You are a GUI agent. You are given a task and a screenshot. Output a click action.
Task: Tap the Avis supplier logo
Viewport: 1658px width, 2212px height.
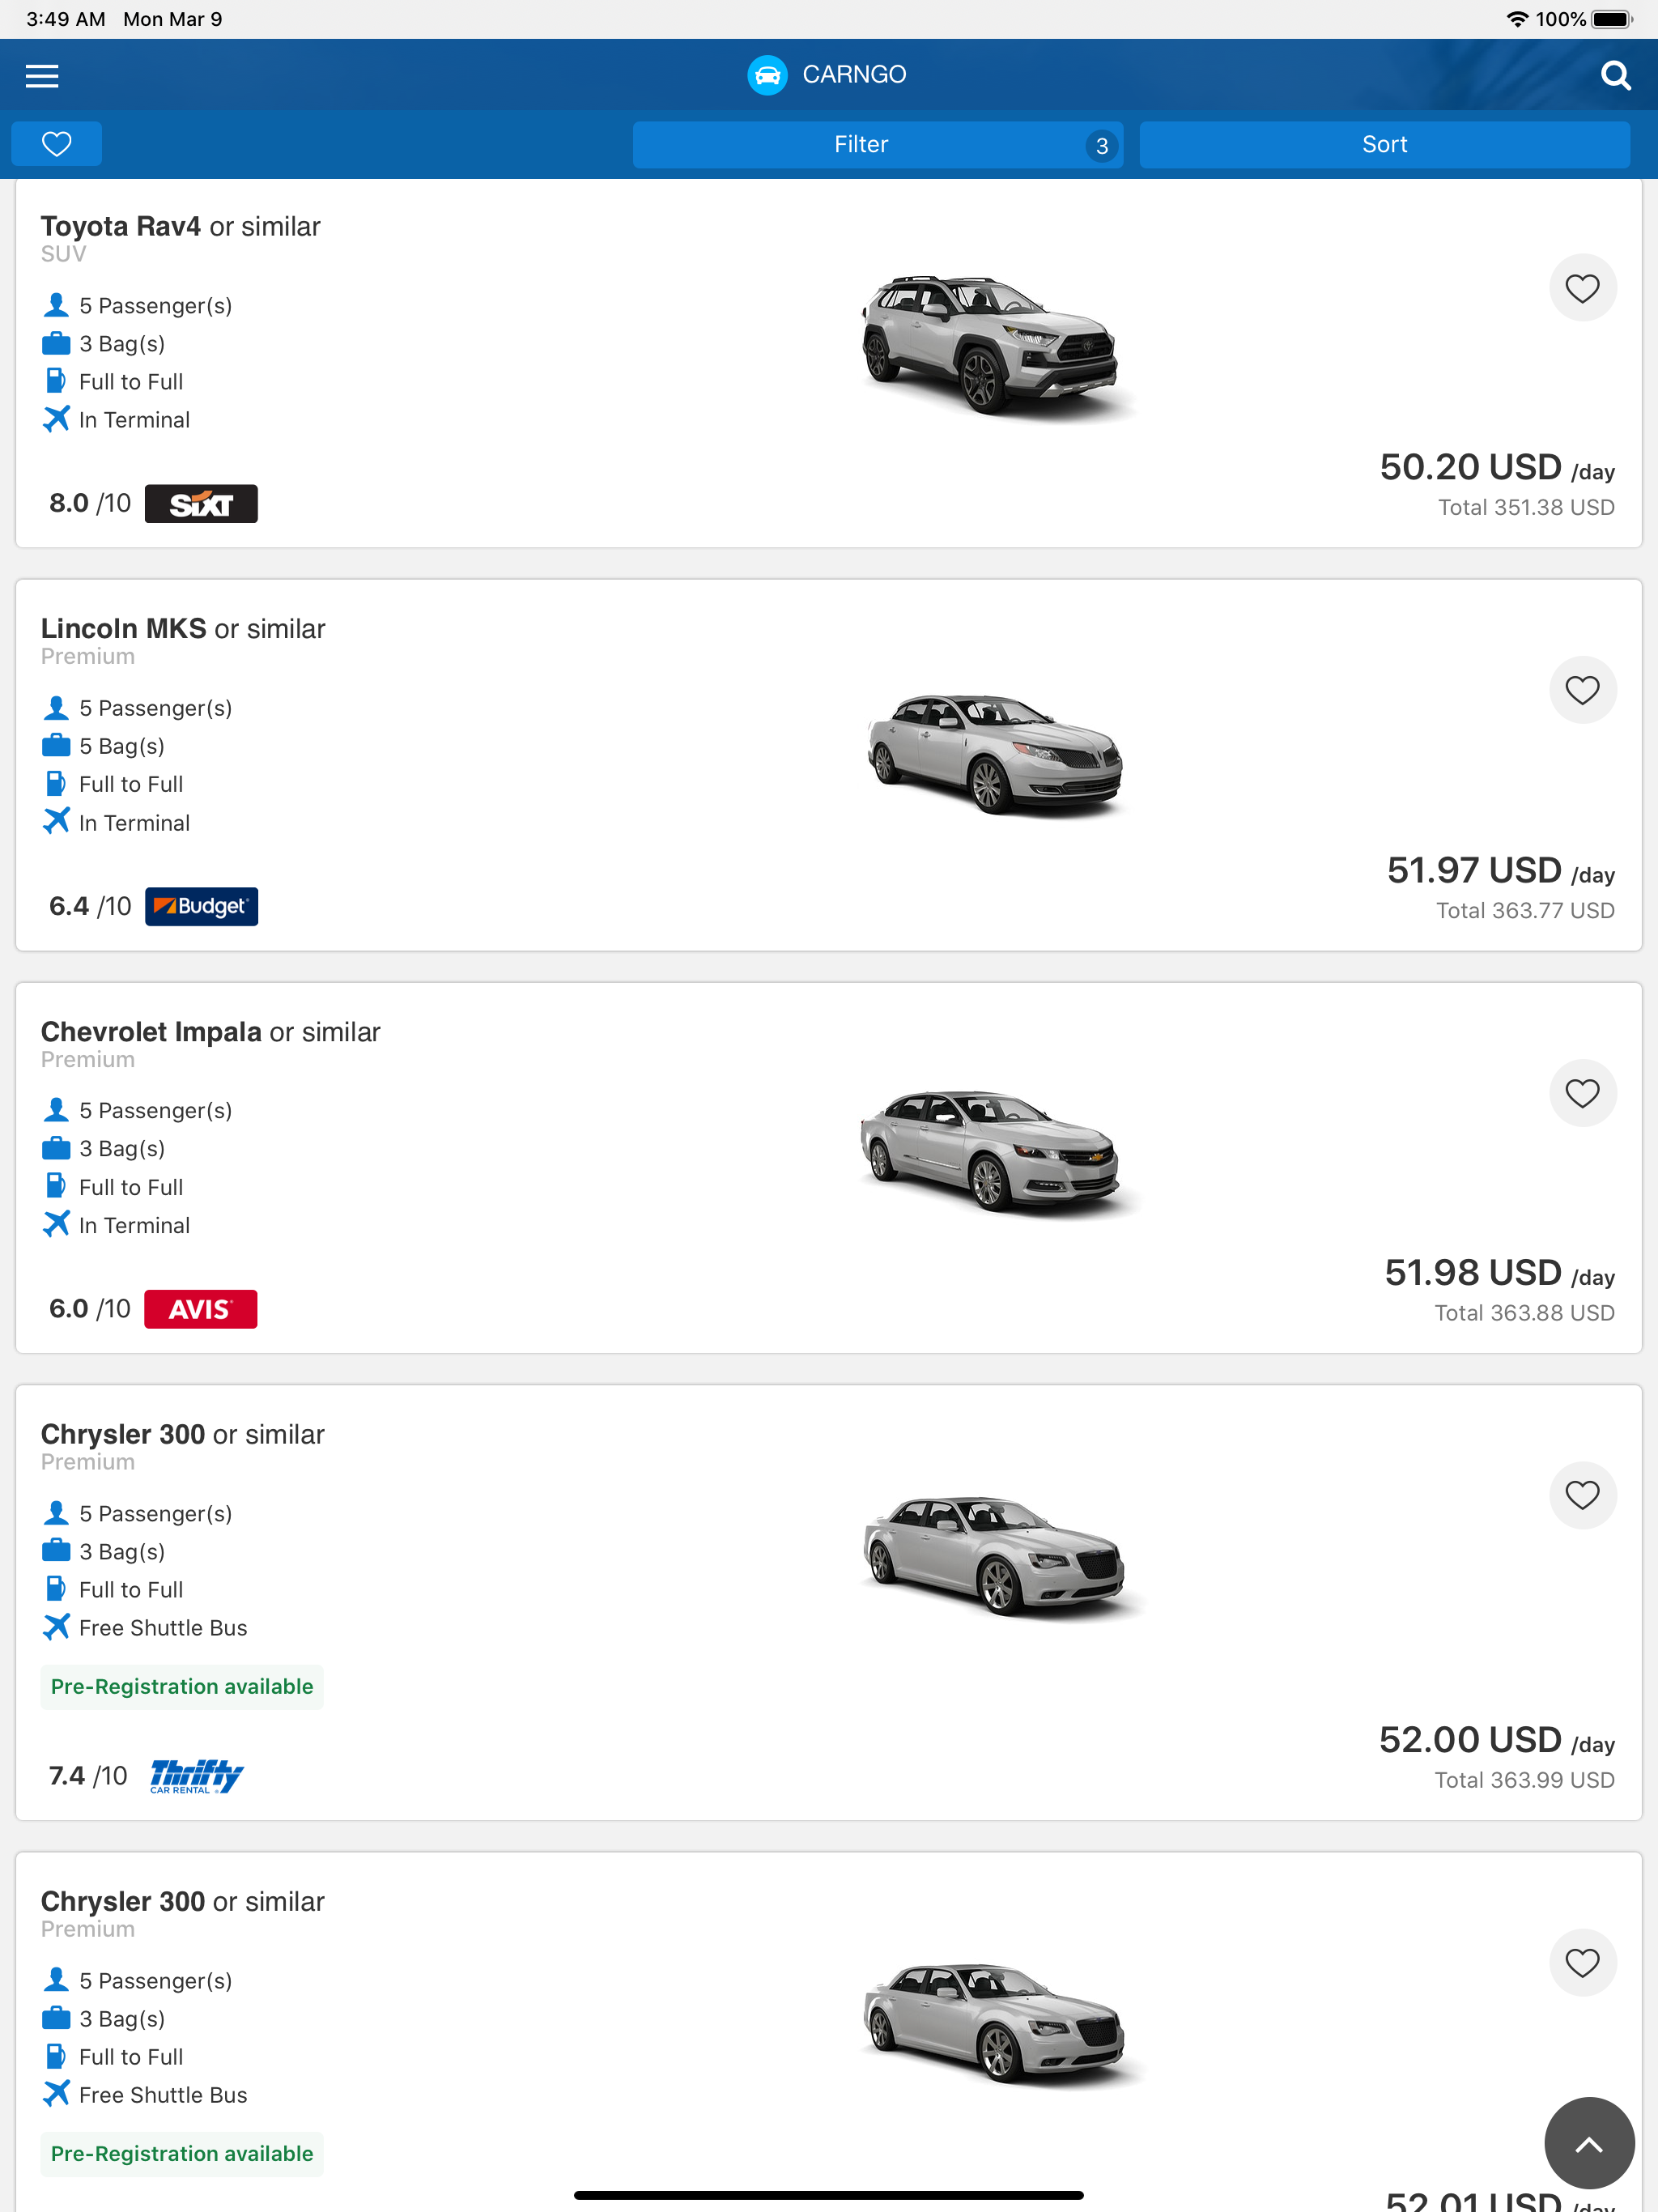coord(200,1309)
